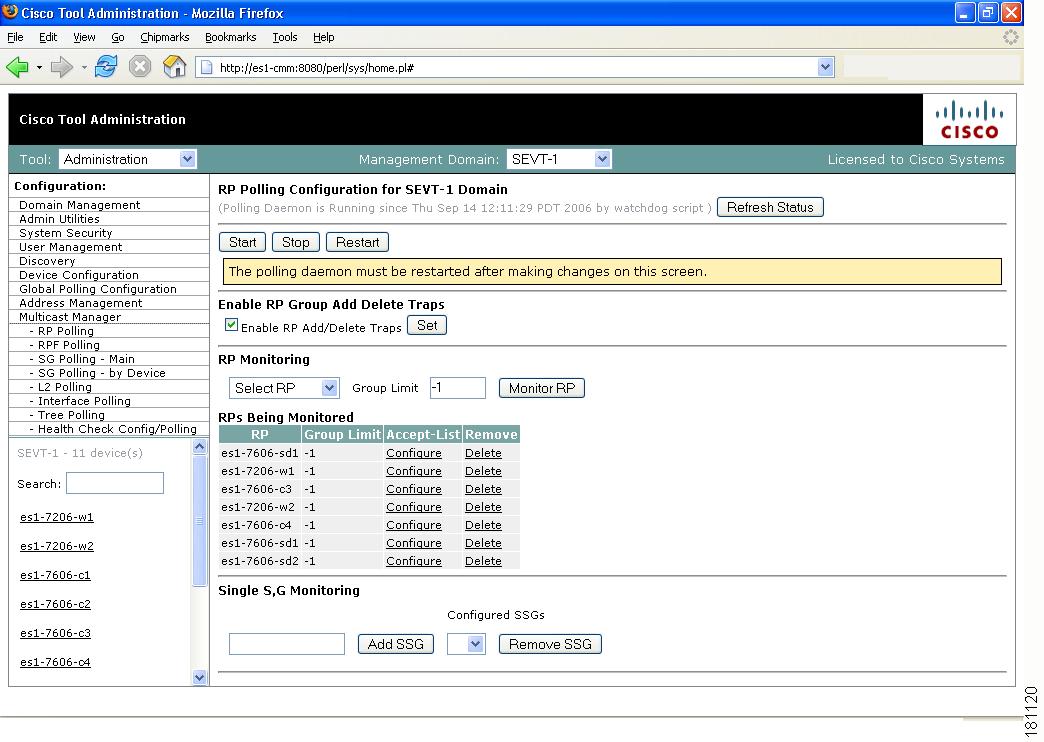This screenshot has height=742, width=1044.
Task: Click the Start polling daemon button
Action: click(242, 242)
